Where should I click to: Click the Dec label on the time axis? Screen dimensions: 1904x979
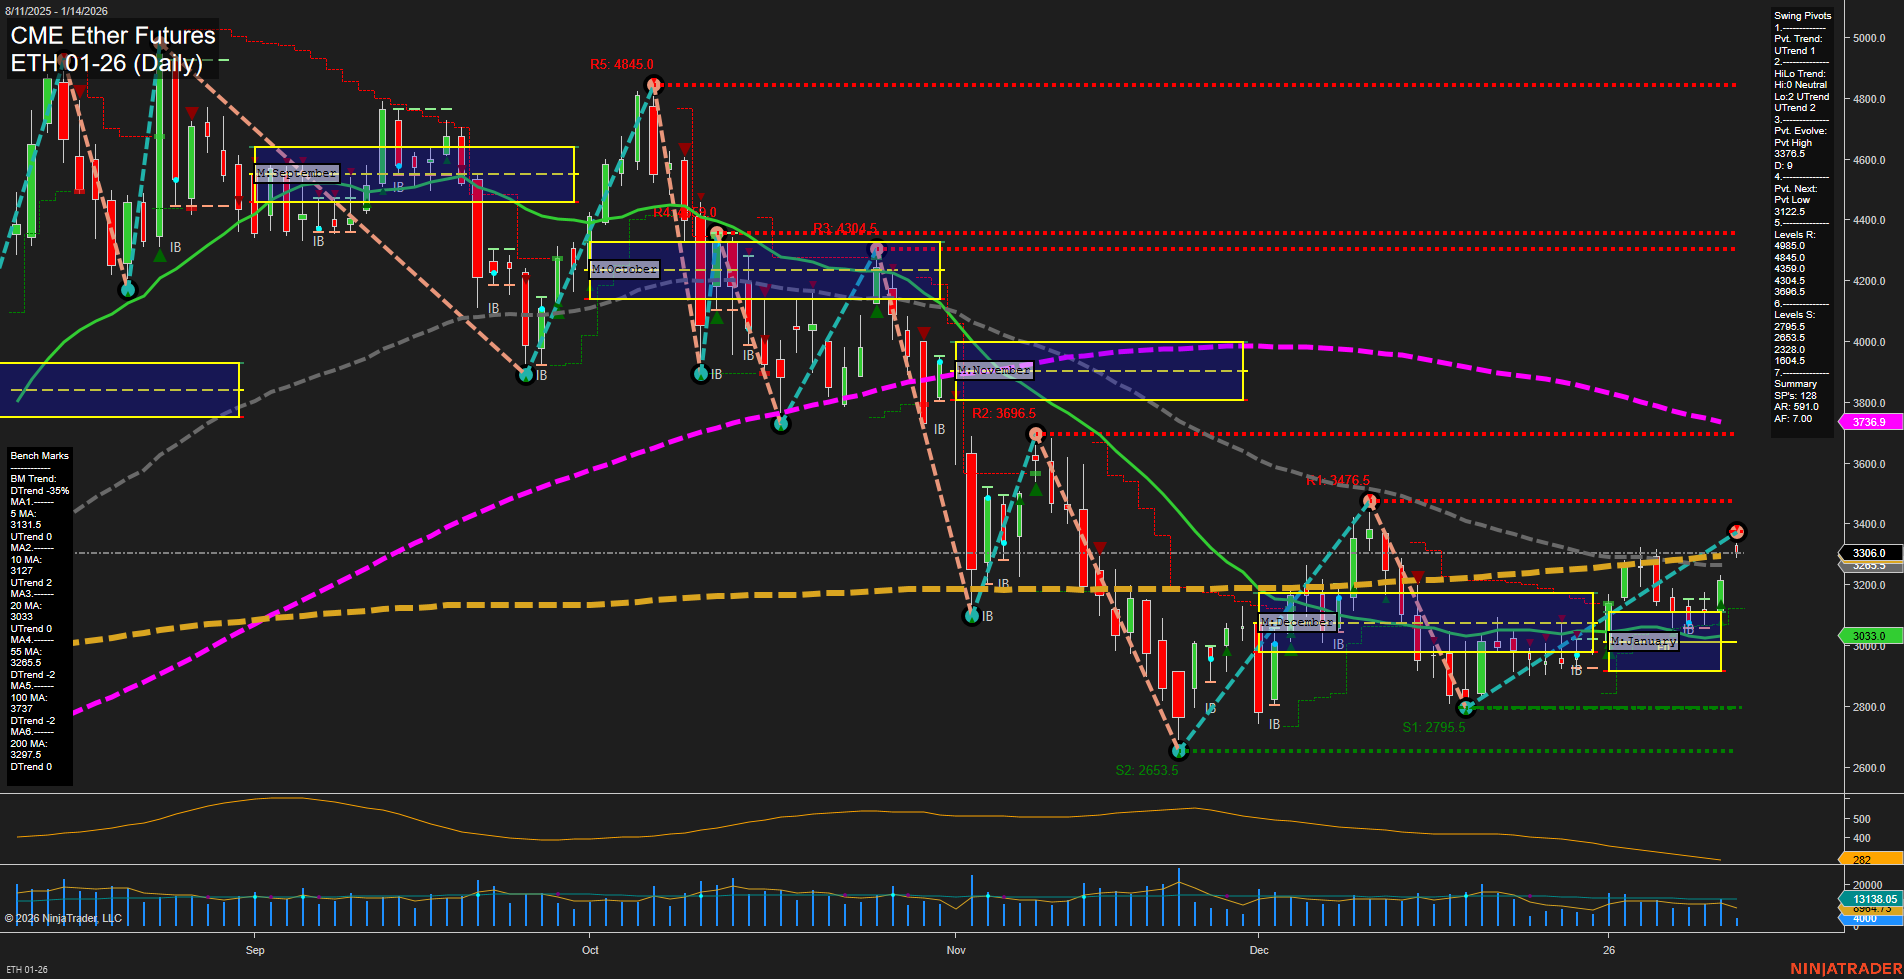point(1260,950)
